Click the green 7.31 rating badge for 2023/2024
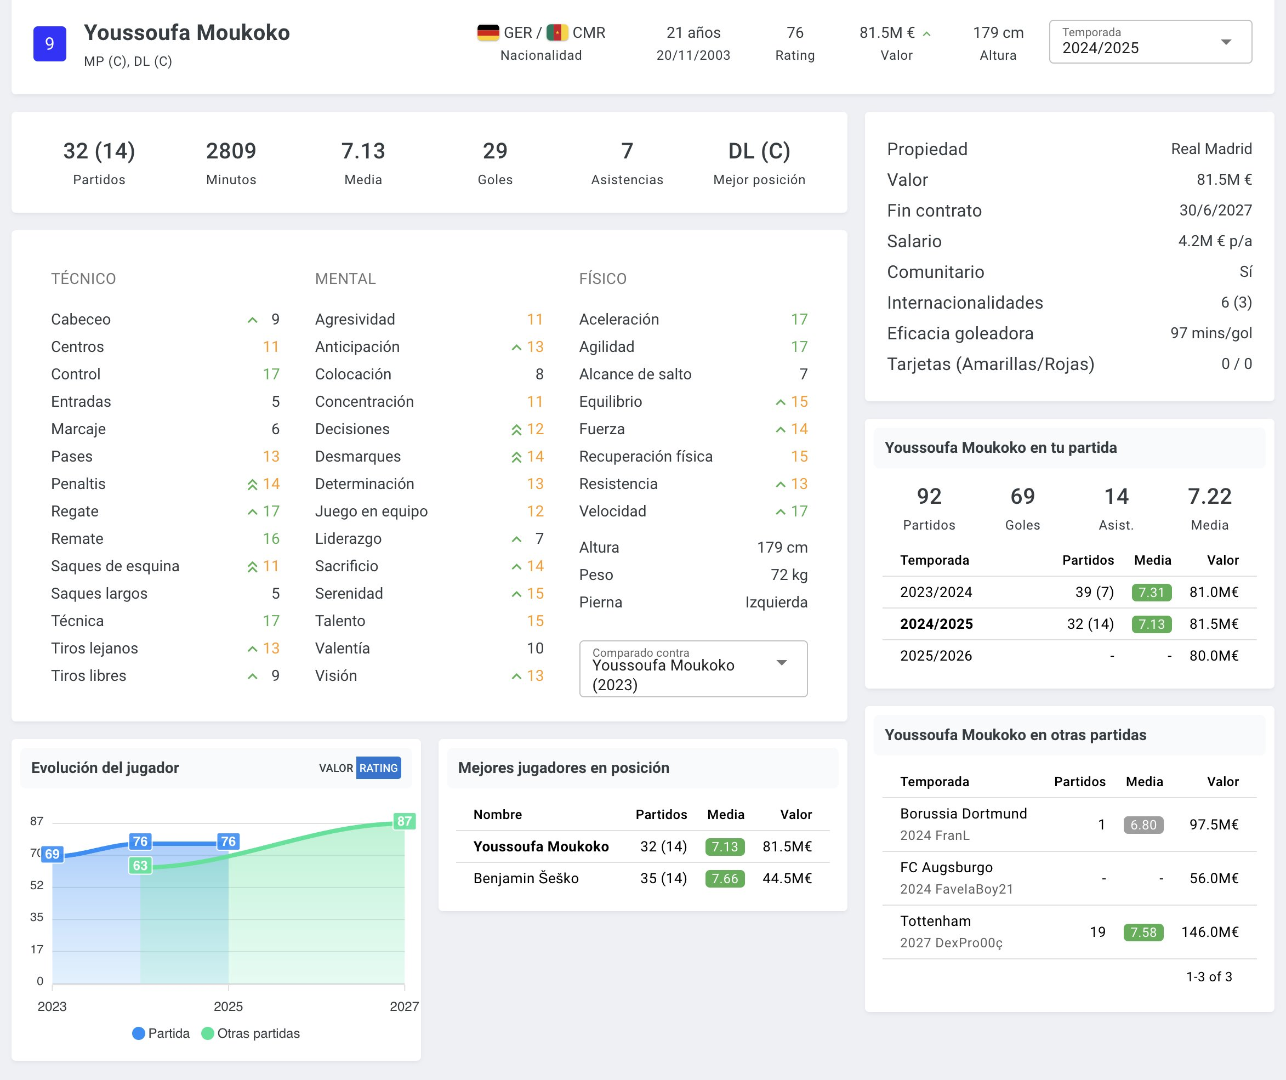This screenshot has width=1286, height=1080. [x=1152, y=592]
